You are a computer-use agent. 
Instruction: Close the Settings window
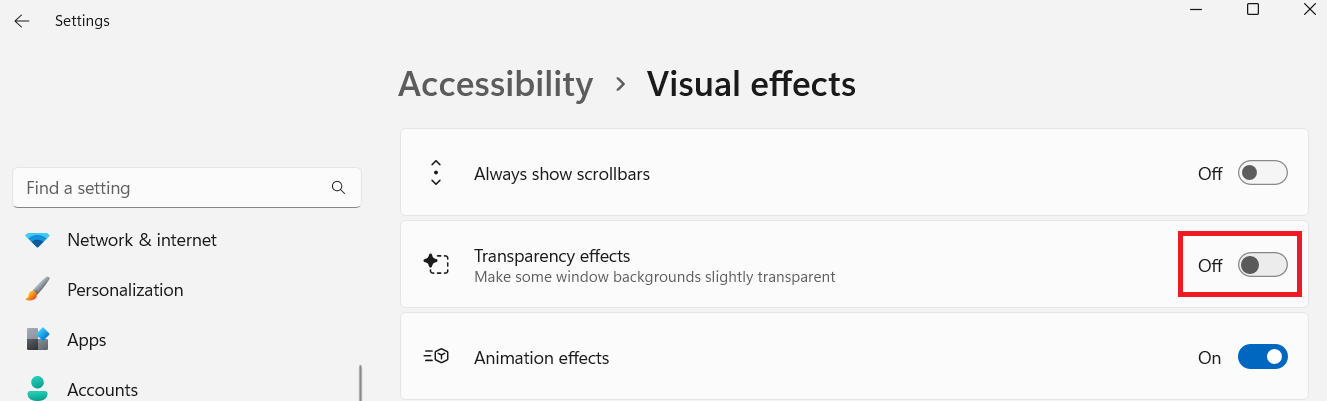[x=1310, y=9]
